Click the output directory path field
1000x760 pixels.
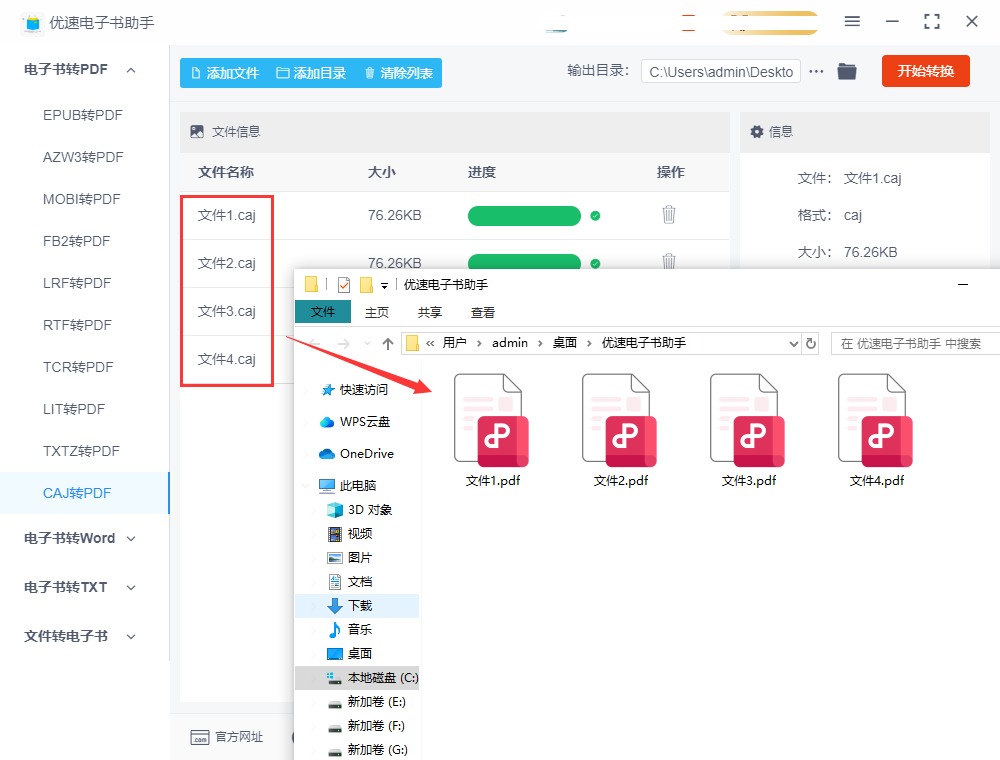click(721, 72)
